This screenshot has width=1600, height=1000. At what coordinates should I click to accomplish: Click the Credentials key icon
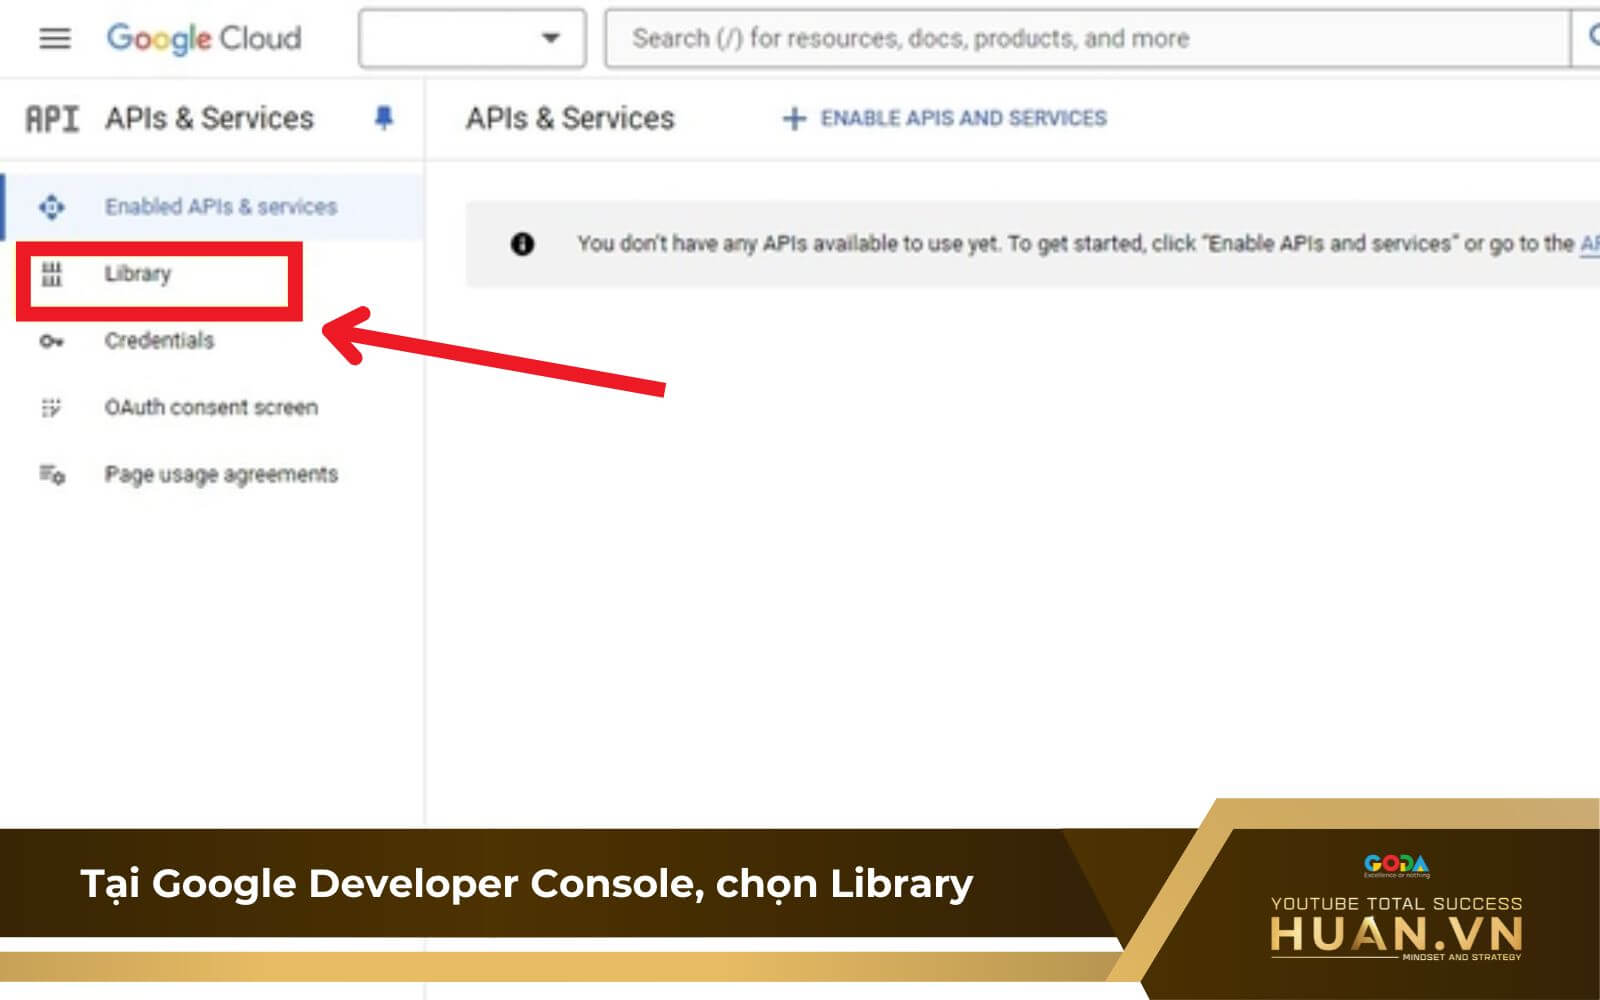tap(51, 341)
